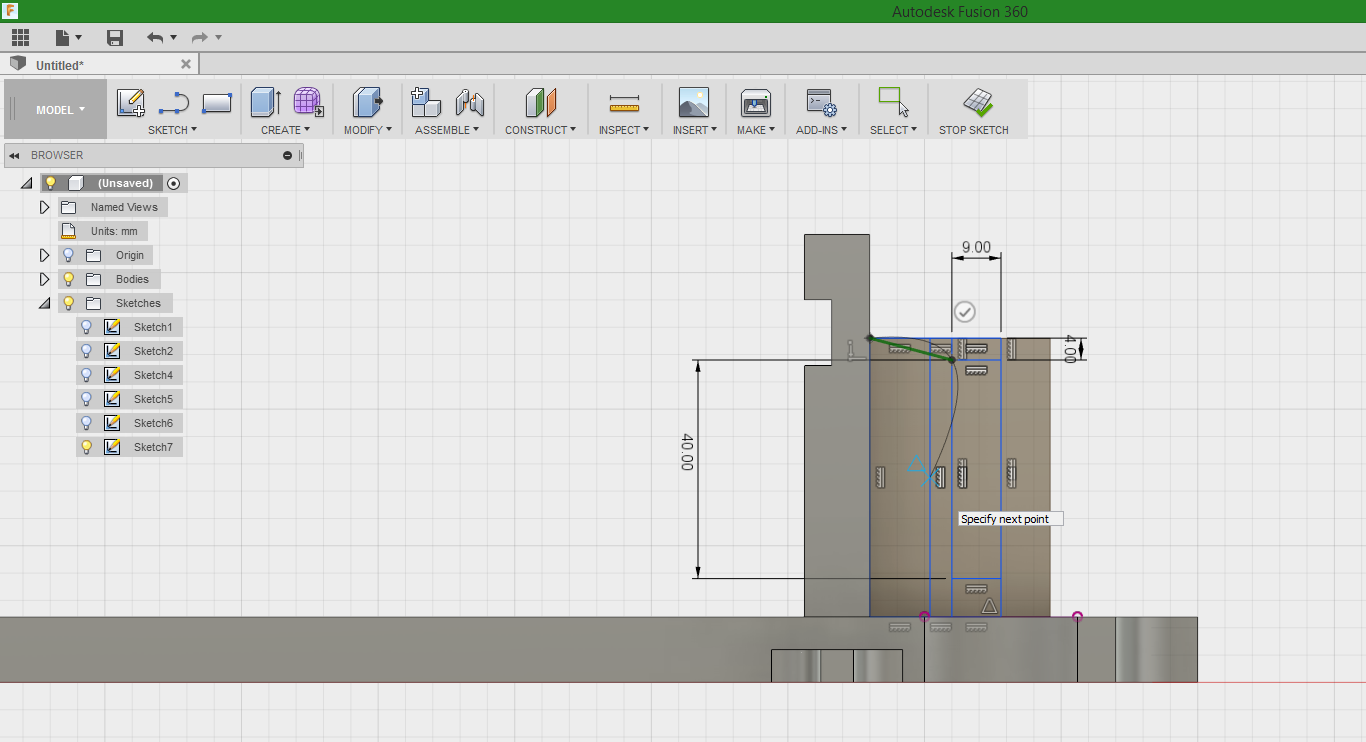Open the ASSEMBLE dropdown menu
Image resolution: width=1366 pixels, height=742 pixels.
447,130
